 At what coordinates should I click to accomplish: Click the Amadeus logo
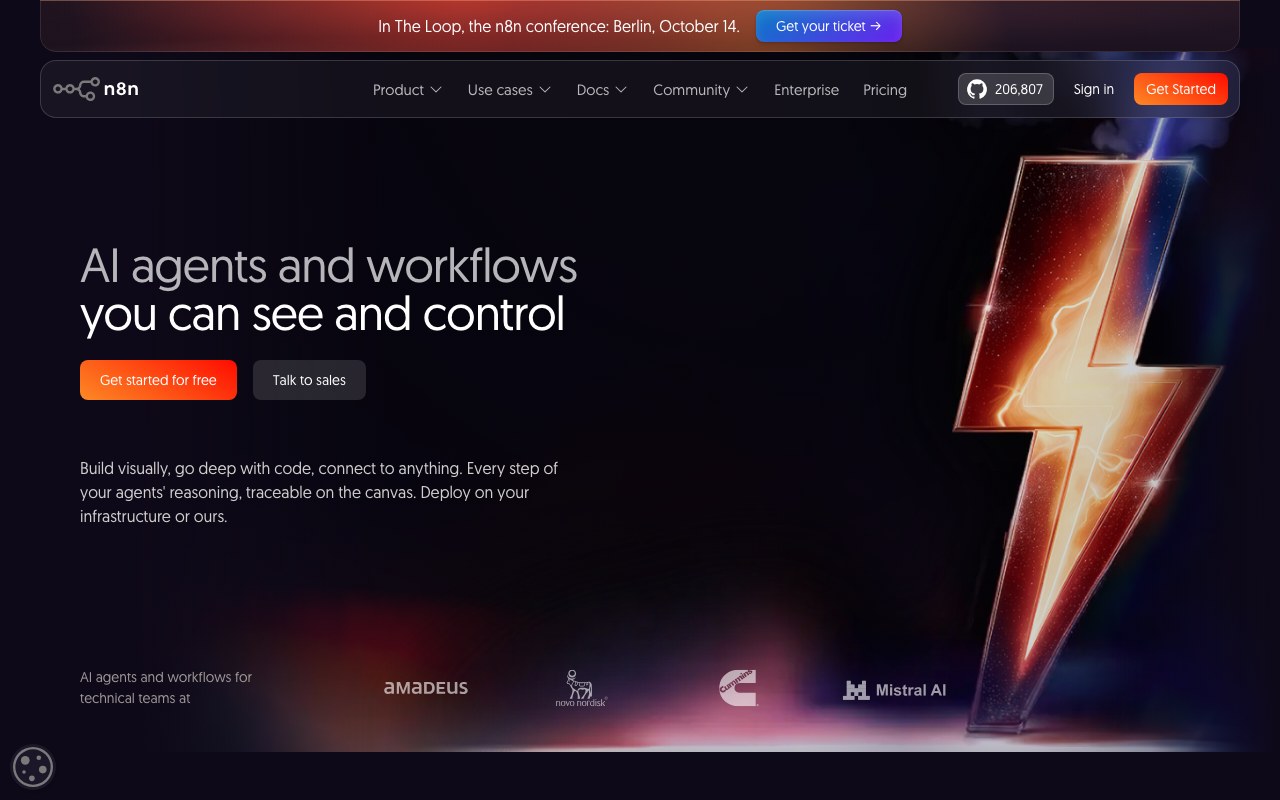point(425,688)
